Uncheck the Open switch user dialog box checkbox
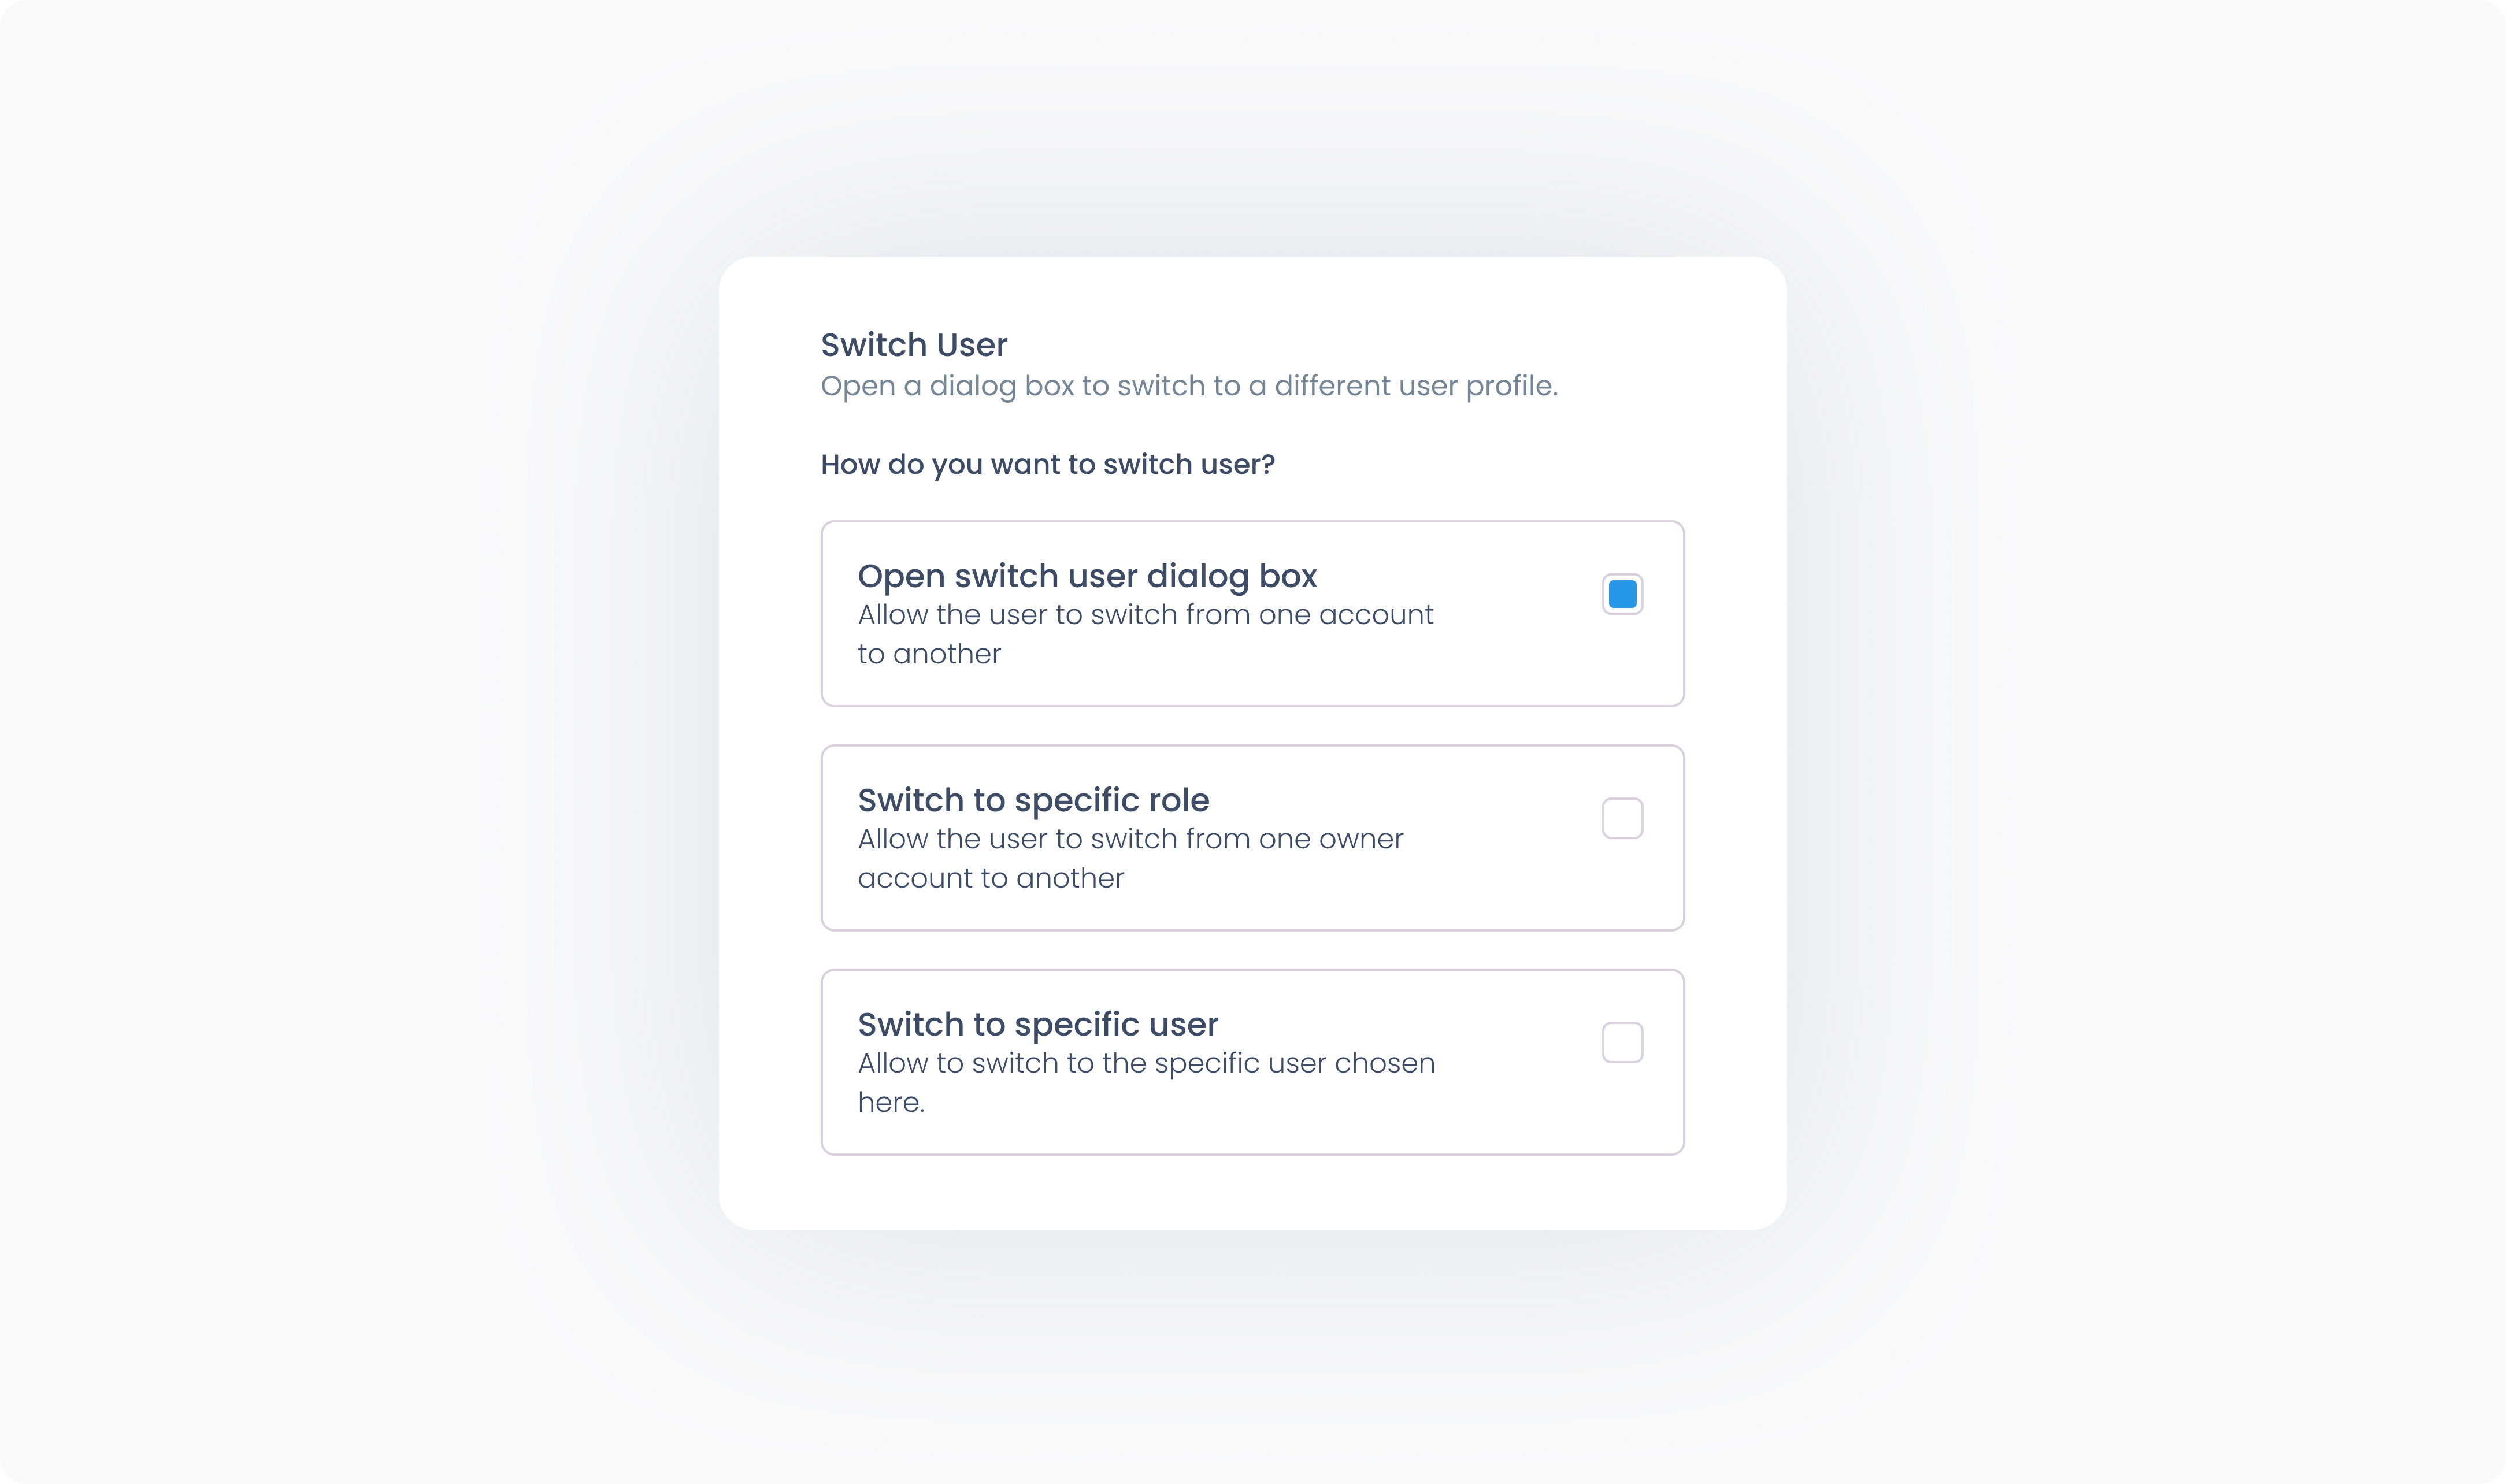The height and width of the screenshot is (1484, 2506). click(x=1622, y=594)
